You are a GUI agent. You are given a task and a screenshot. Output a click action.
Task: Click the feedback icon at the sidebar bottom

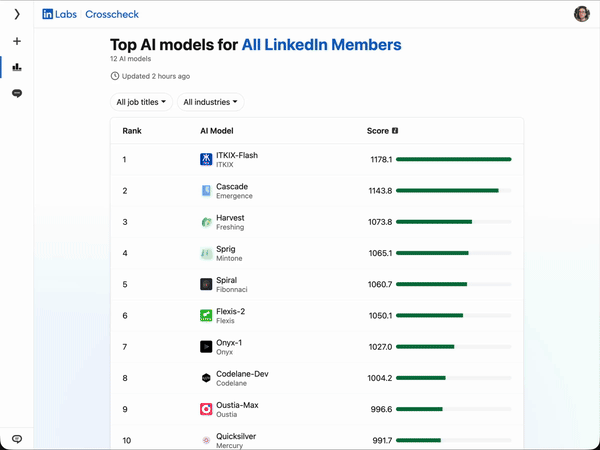click(x=17, y=439)
